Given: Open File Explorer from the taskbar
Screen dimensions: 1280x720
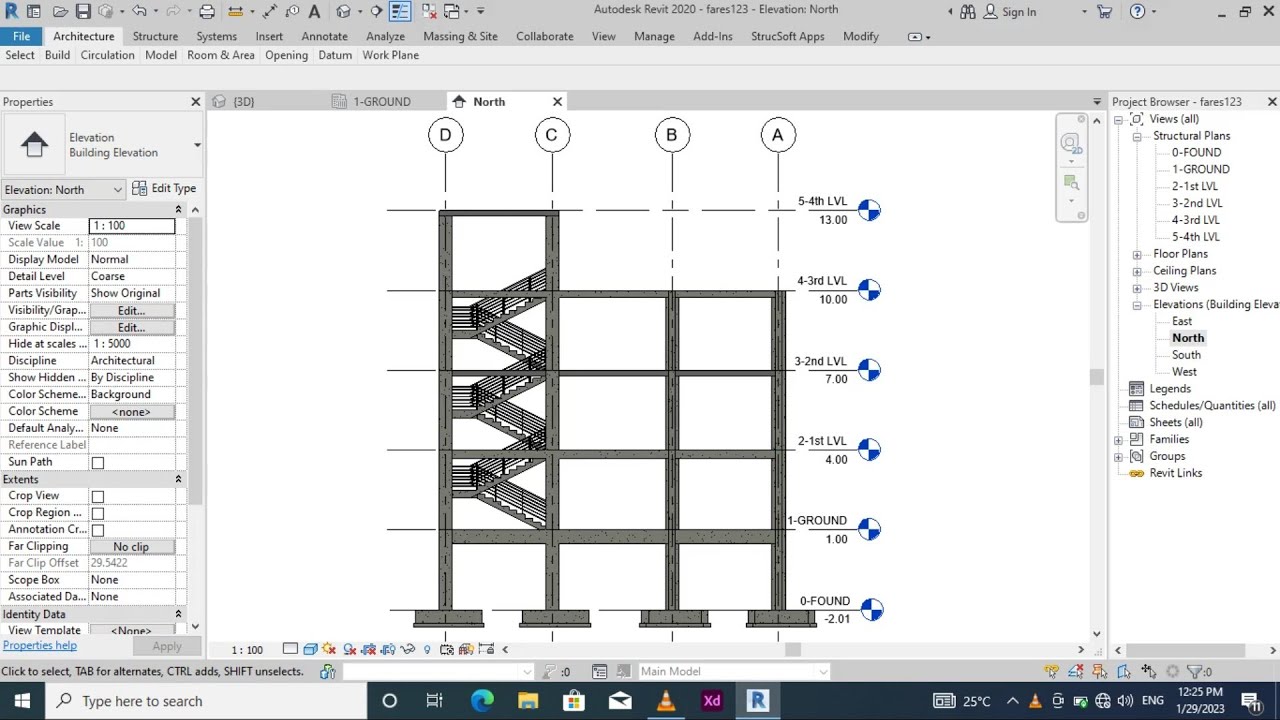Looking at the screenshot, I should pyautogui.click(x=528, y=700).
